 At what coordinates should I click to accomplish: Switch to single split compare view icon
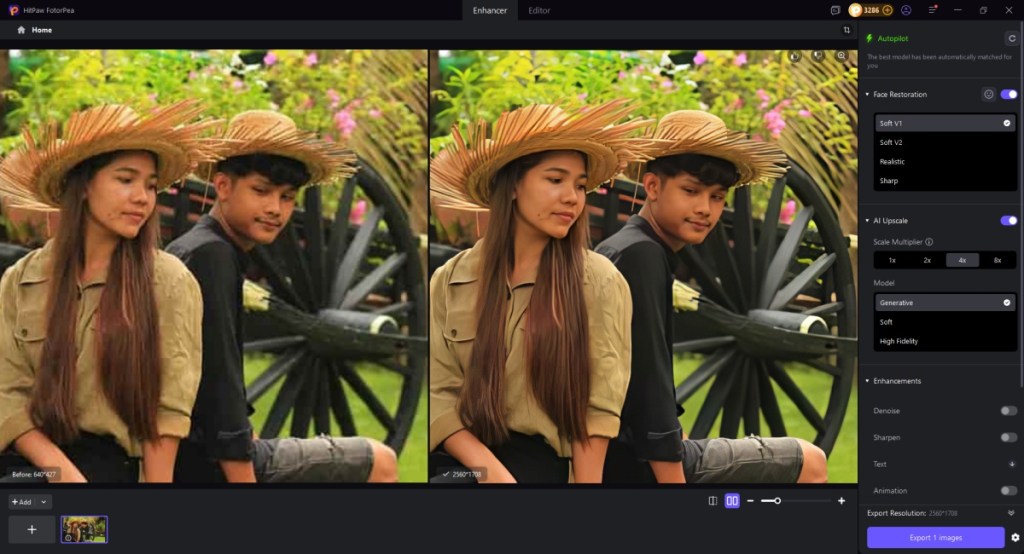click(x=712, y=501)
